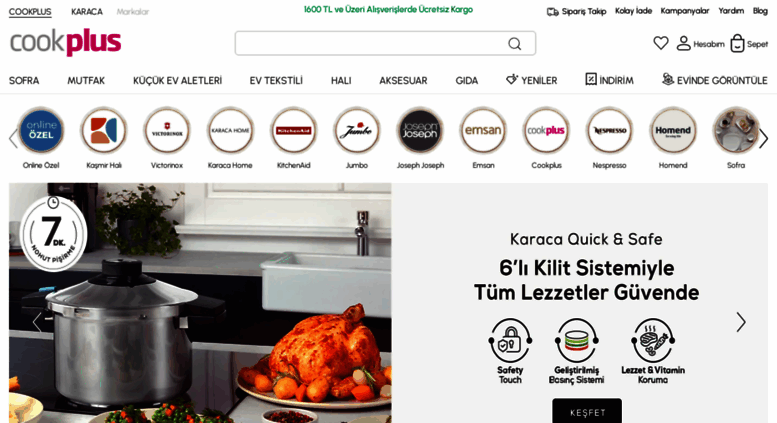The width and height of the screenshot is (777, 423).
Task: Open the Sepet shopping bag icon
Action: 737,44
